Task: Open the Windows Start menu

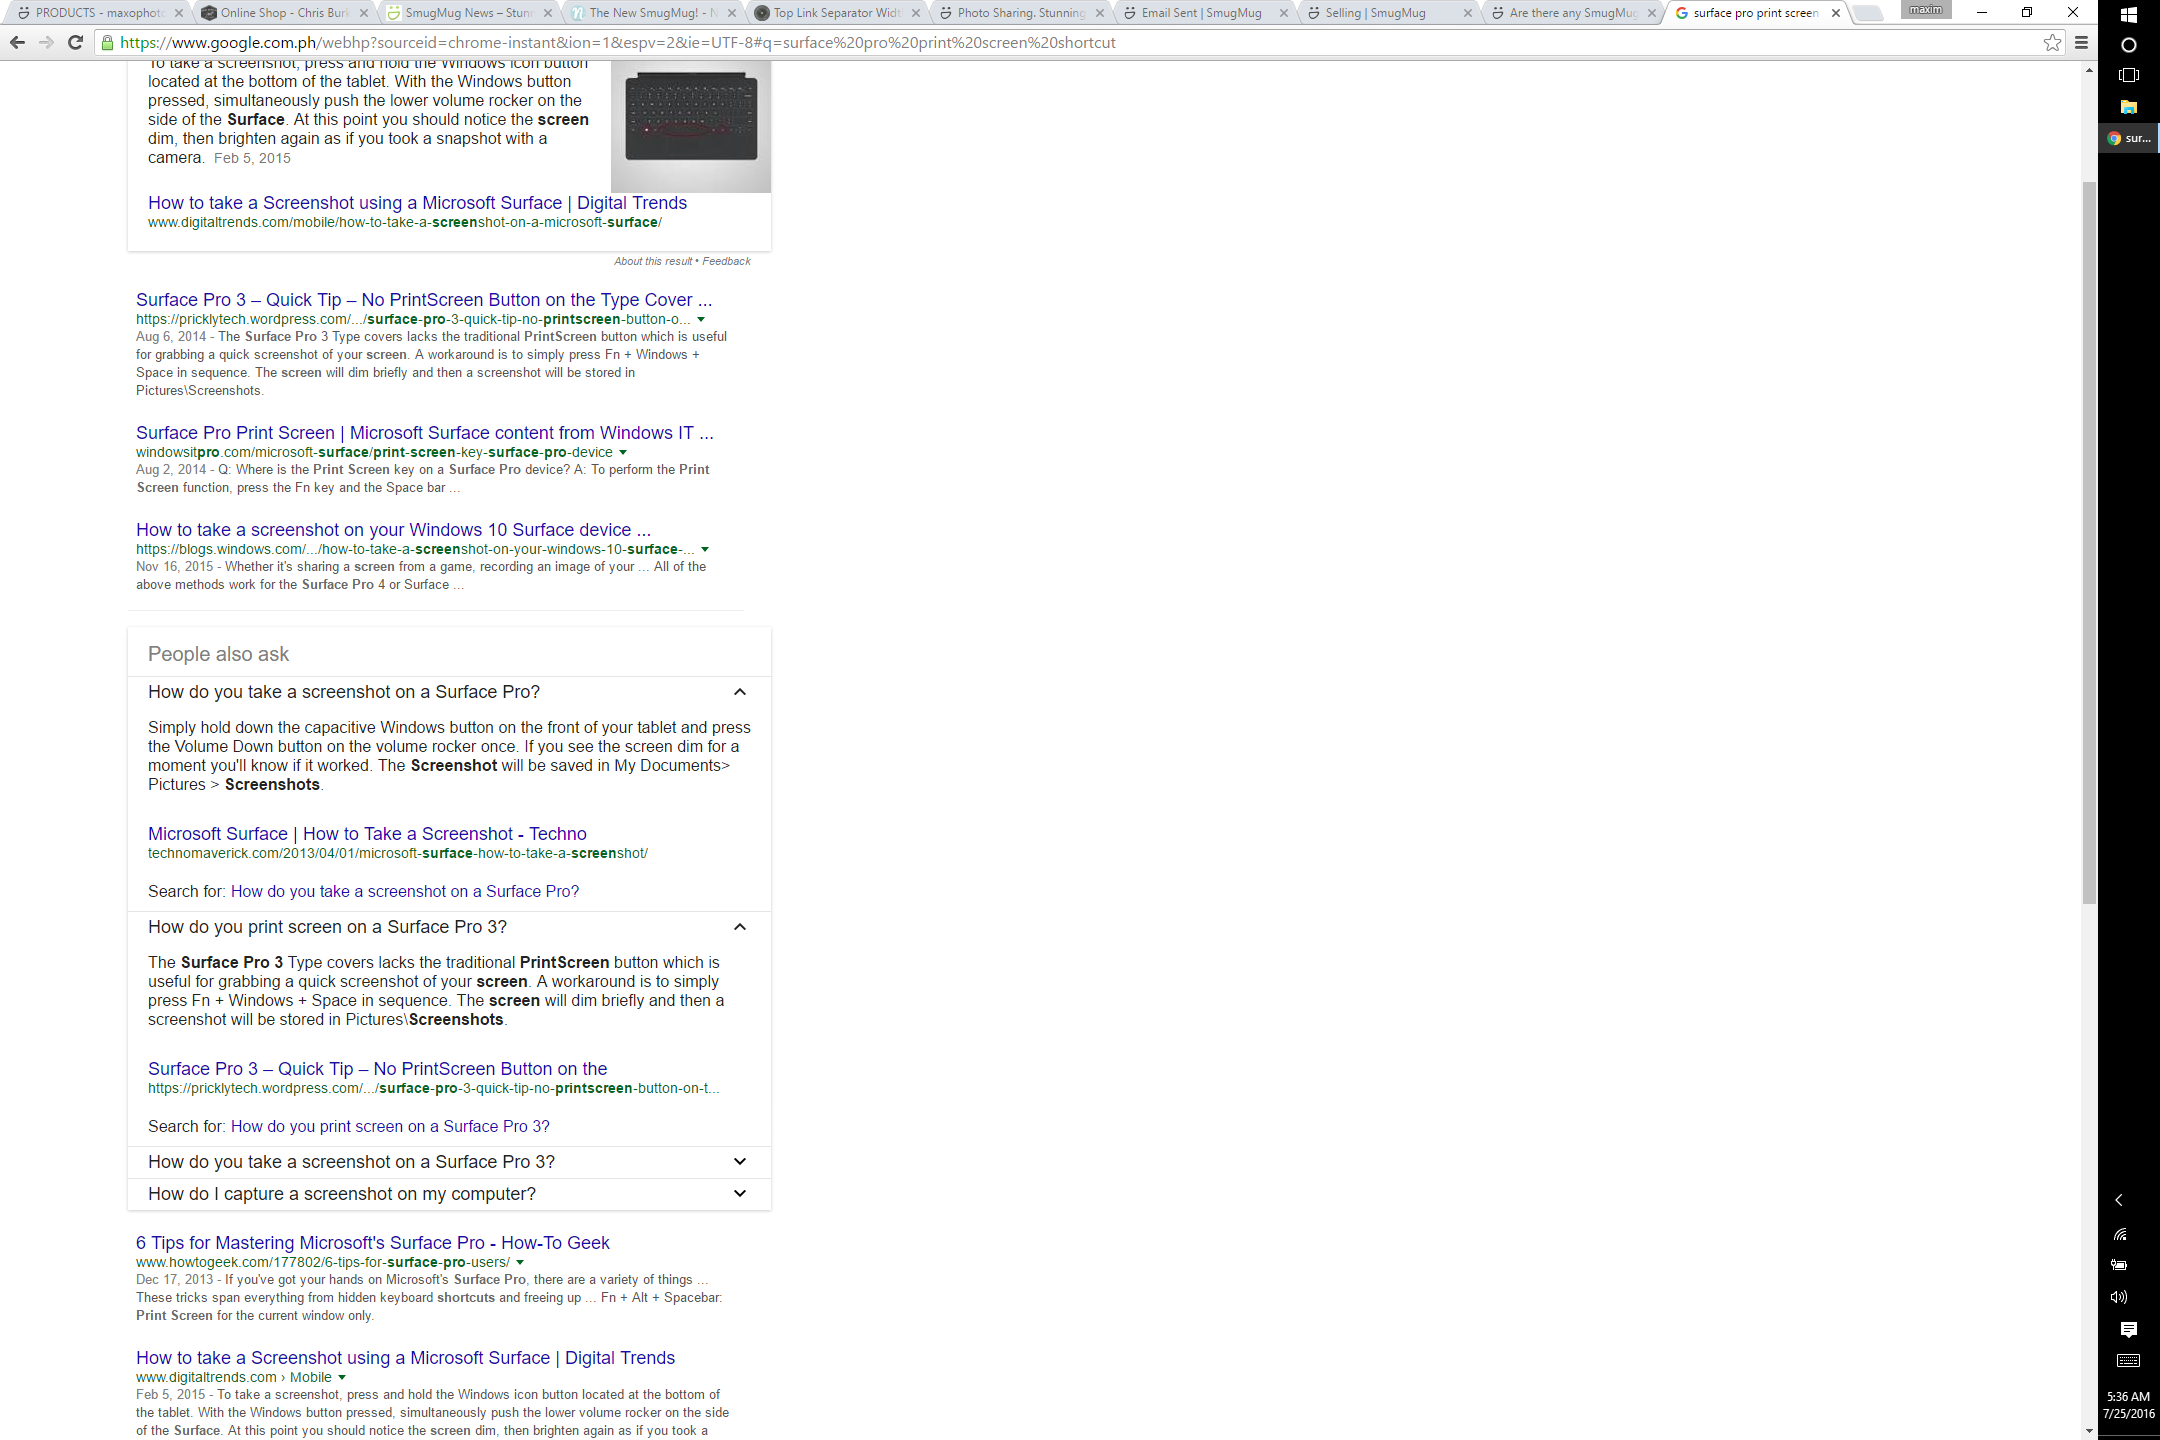Action: [2129, 15]
